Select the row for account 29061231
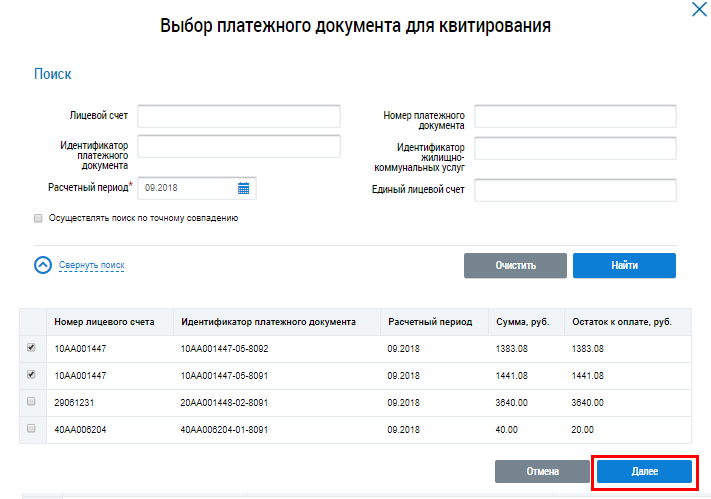This screenshot has height=499, width=711. click(31, 402)
